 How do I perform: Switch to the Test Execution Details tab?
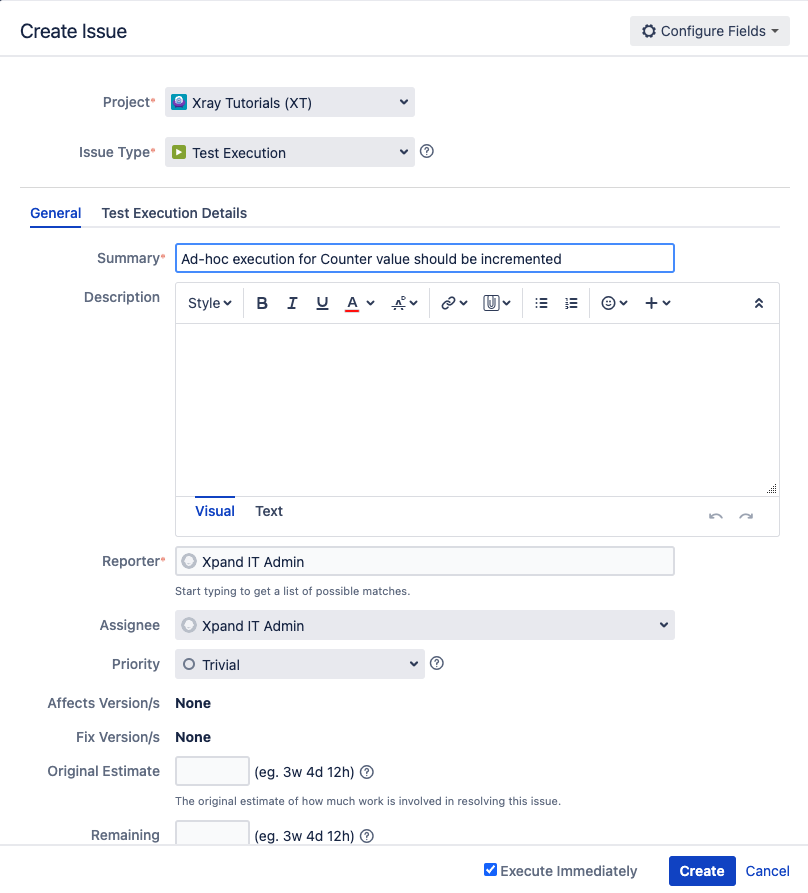(x=174, y=213)
